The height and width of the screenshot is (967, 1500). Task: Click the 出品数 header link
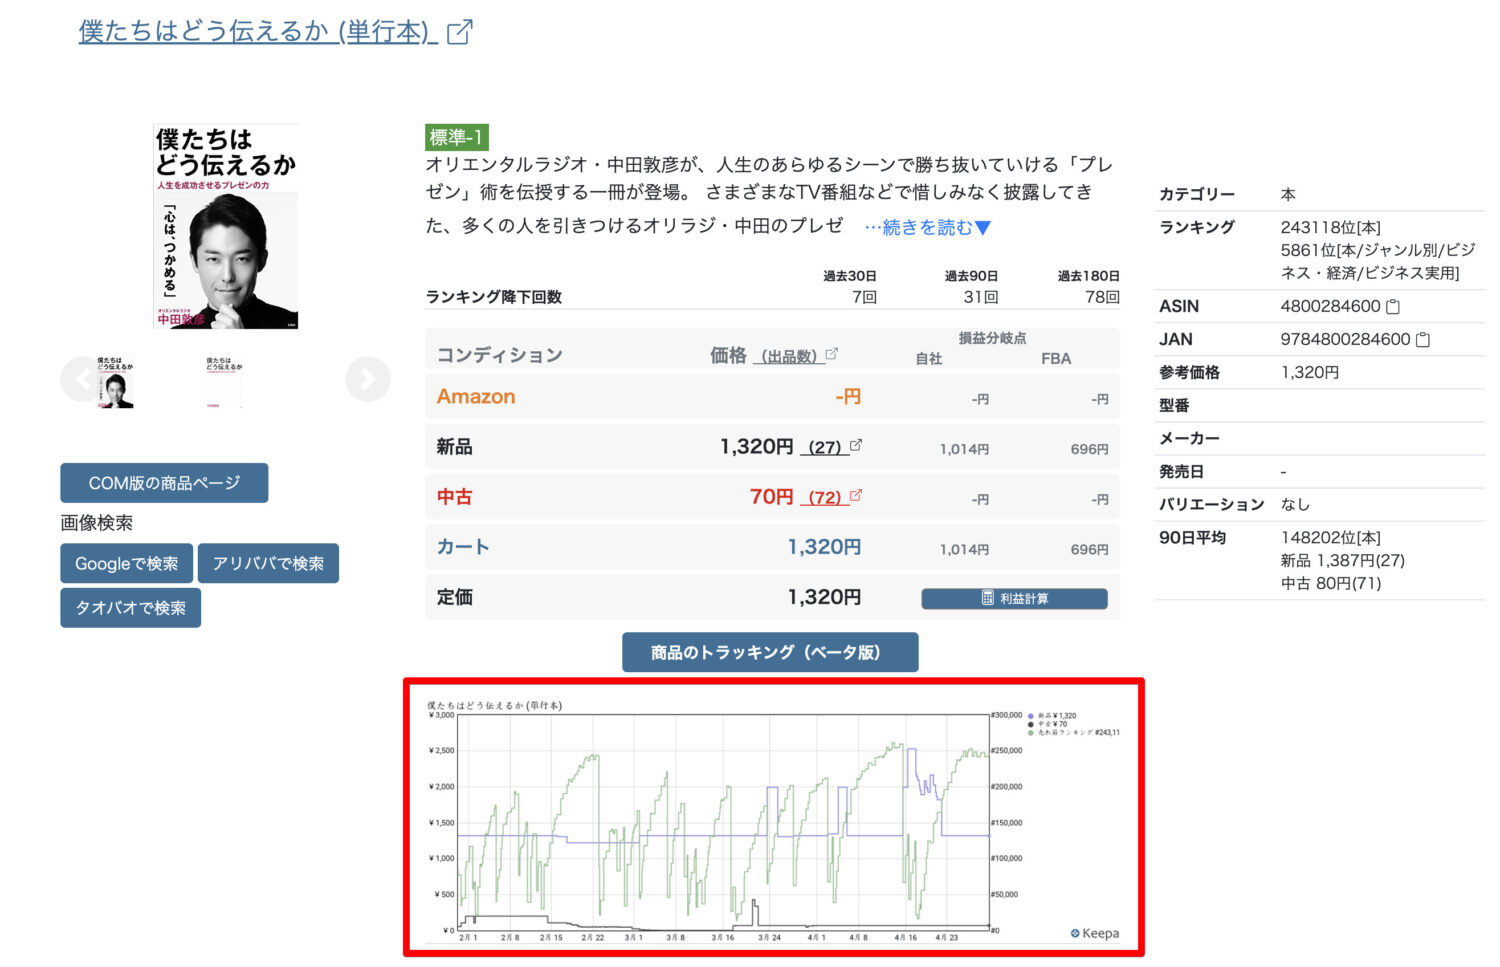tap(788, 356)
